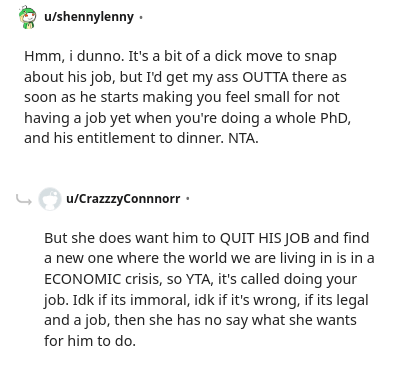This screenshot has height=376, width=400.
Task: Click the phrase "QUIT HIS JOB"
Action: [x=265, y=238]
